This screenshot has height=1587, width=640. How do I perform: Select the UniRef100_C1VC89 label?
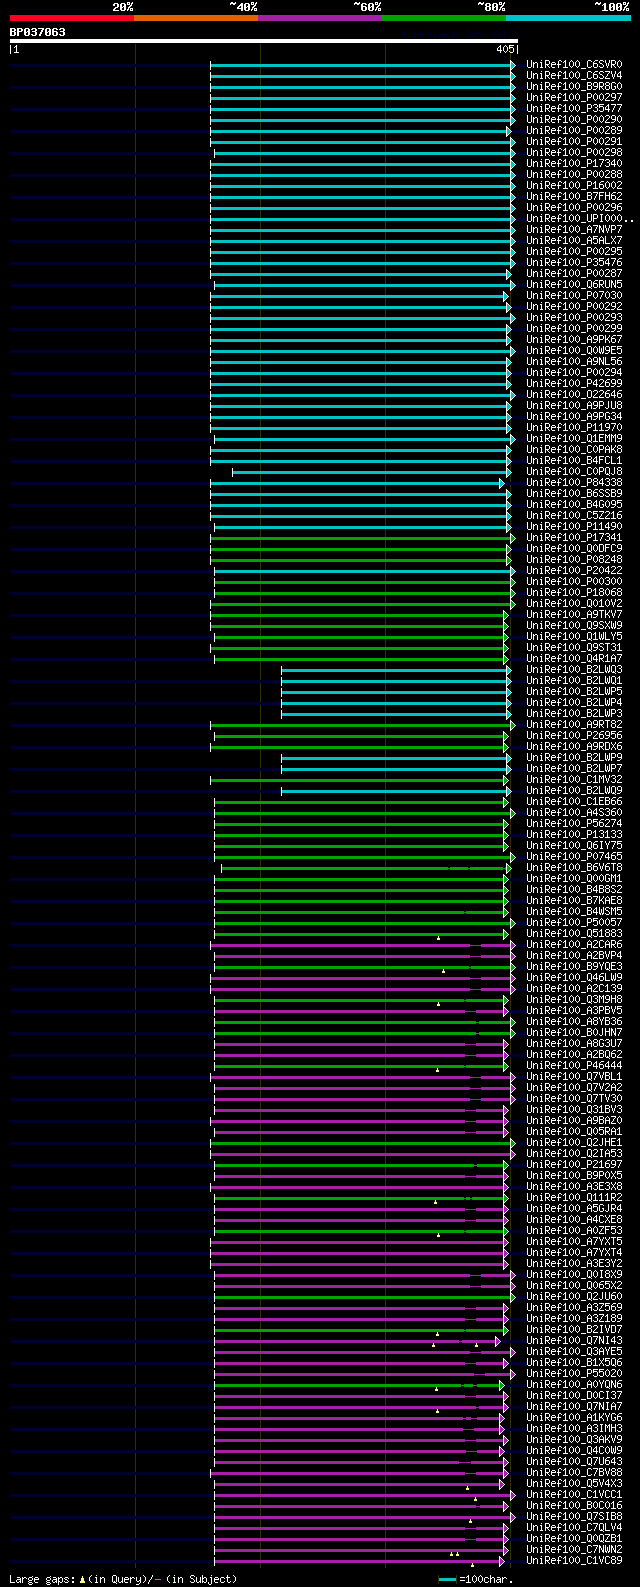[574, 1560]
